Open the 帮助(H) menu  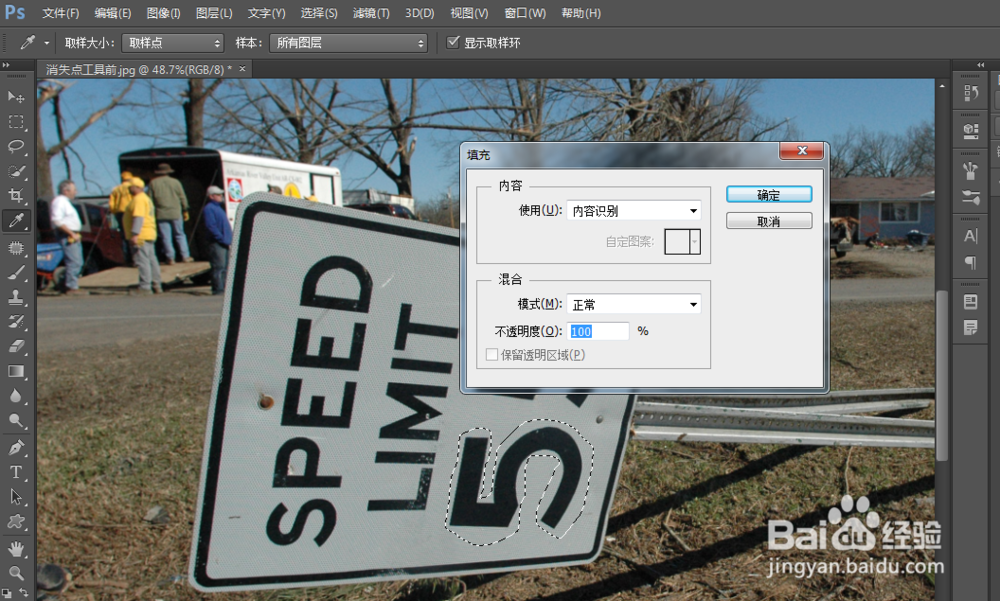pyautogui.click(x=581, y=13)
